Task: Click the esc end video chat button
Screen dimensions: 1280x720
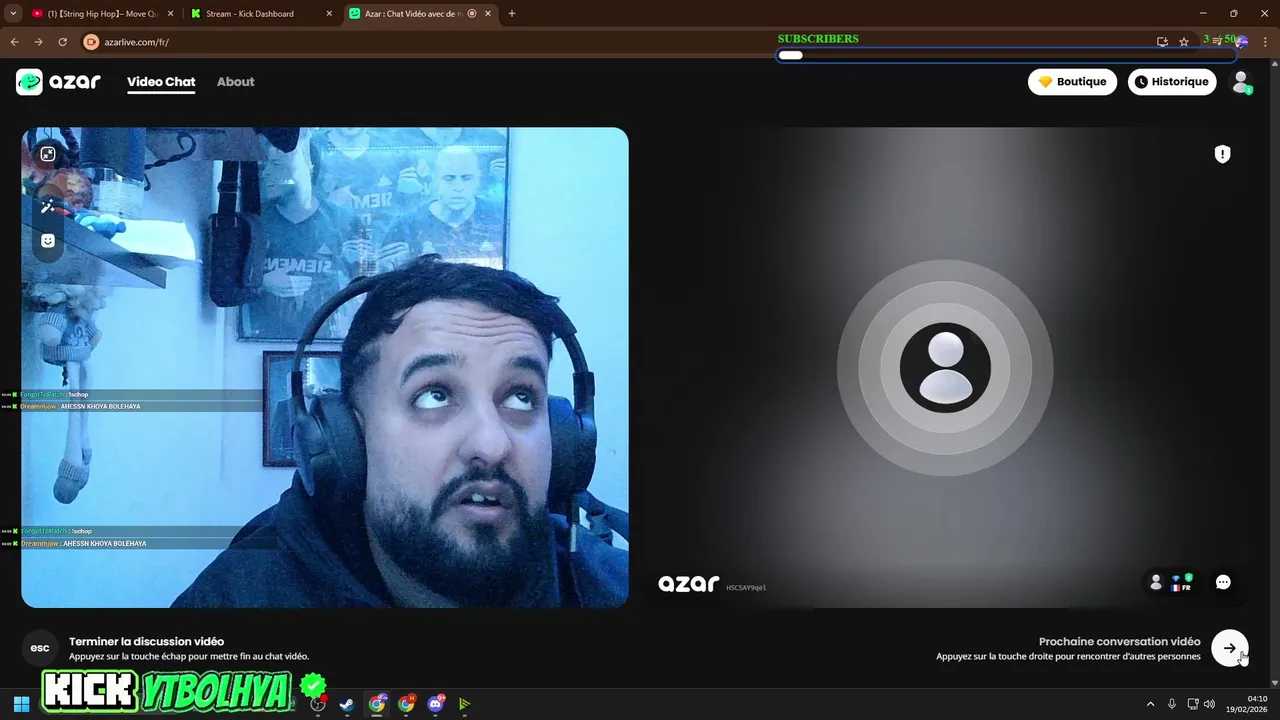Action: (x=40, y=648)
